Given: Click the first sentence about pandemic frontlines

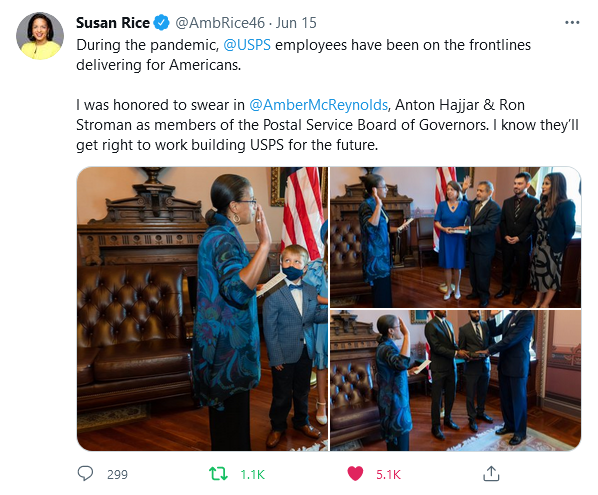Looking at the screenshot, I should pos(303,55).
